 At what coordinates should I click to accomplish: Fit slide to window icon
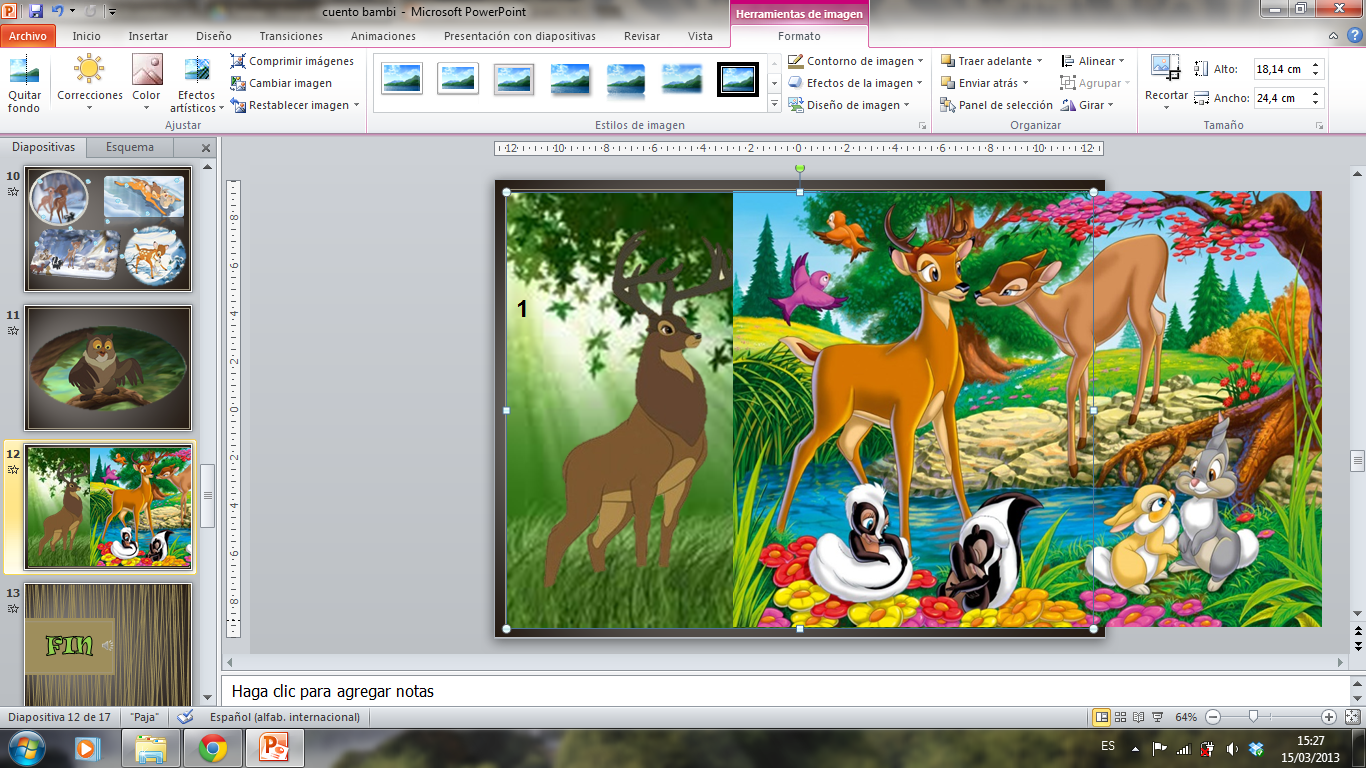pyautogui.click(x=1352, y=717)
